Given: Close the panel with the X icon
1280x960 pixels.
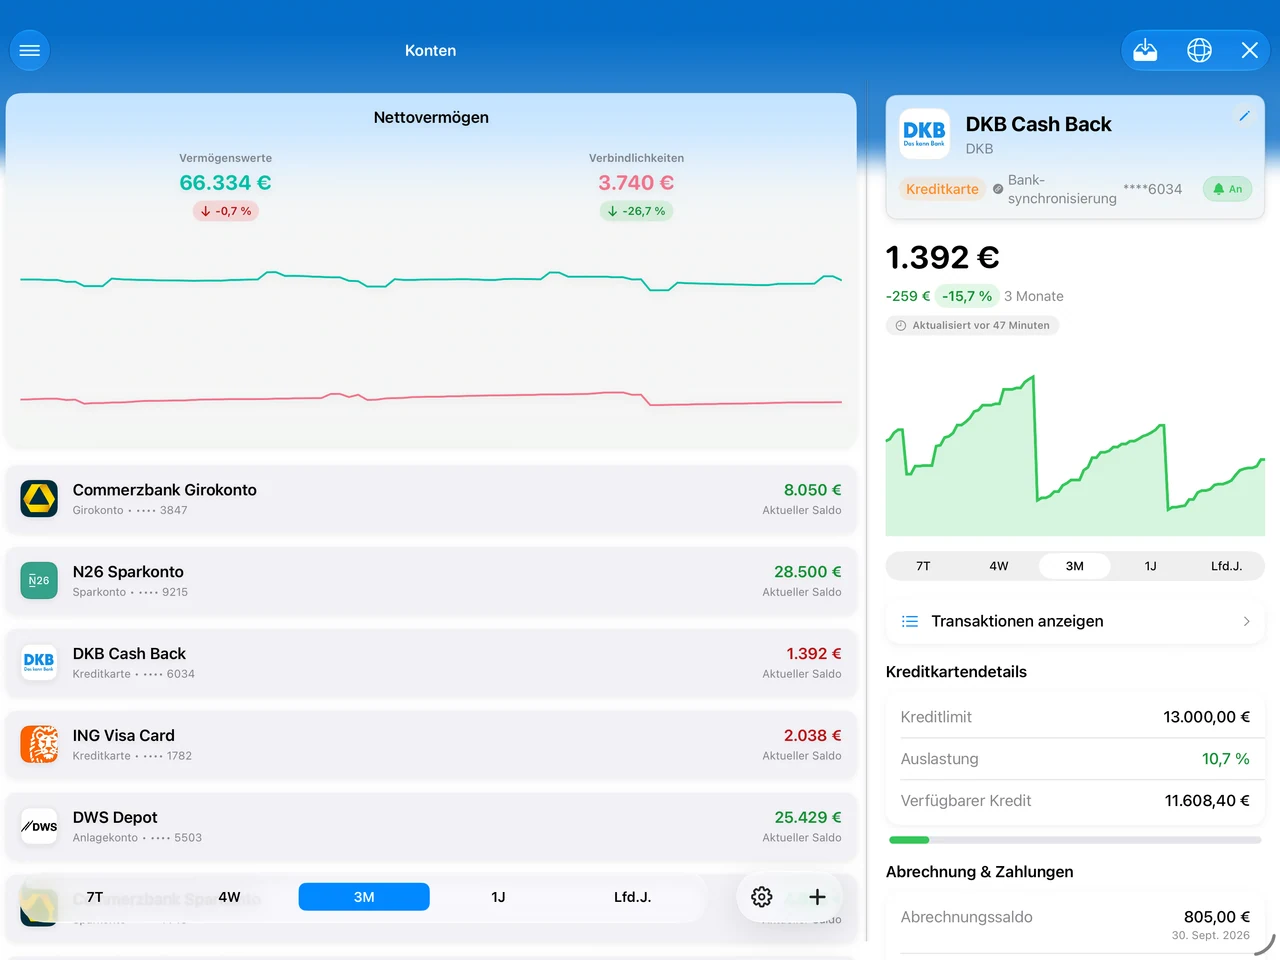Looking at the screenshot, I should (x=1249, y=50).
